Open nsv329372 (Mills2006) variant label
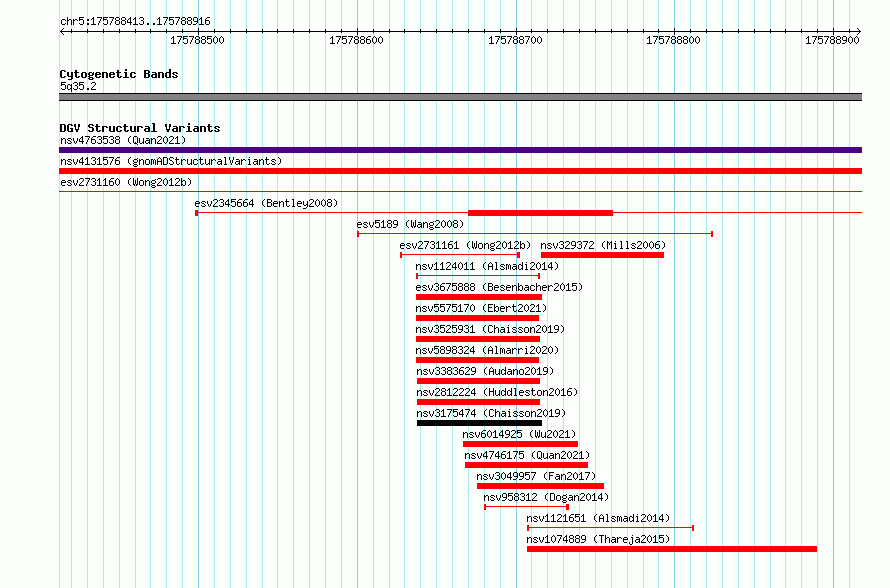 [603, 245]
